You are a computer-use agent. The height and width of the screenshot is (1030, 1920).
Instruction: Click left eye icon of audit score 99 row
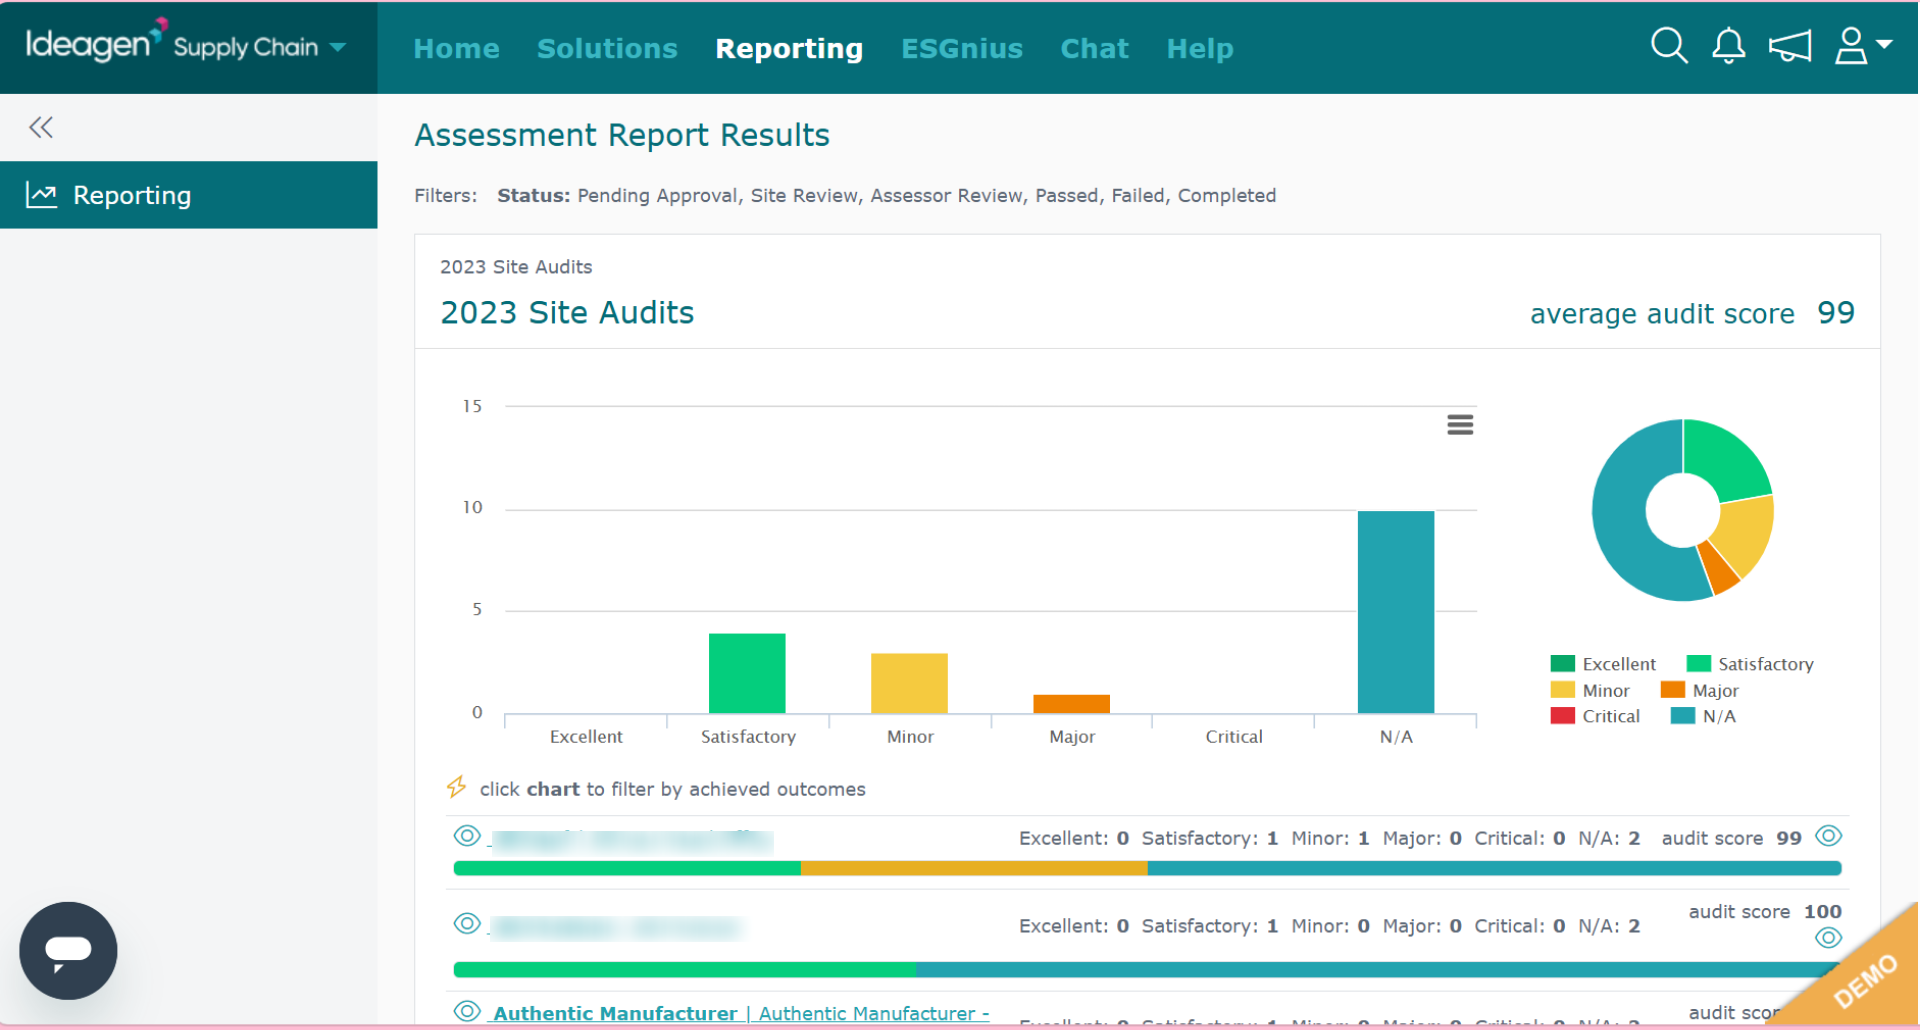tap(467, 836)
